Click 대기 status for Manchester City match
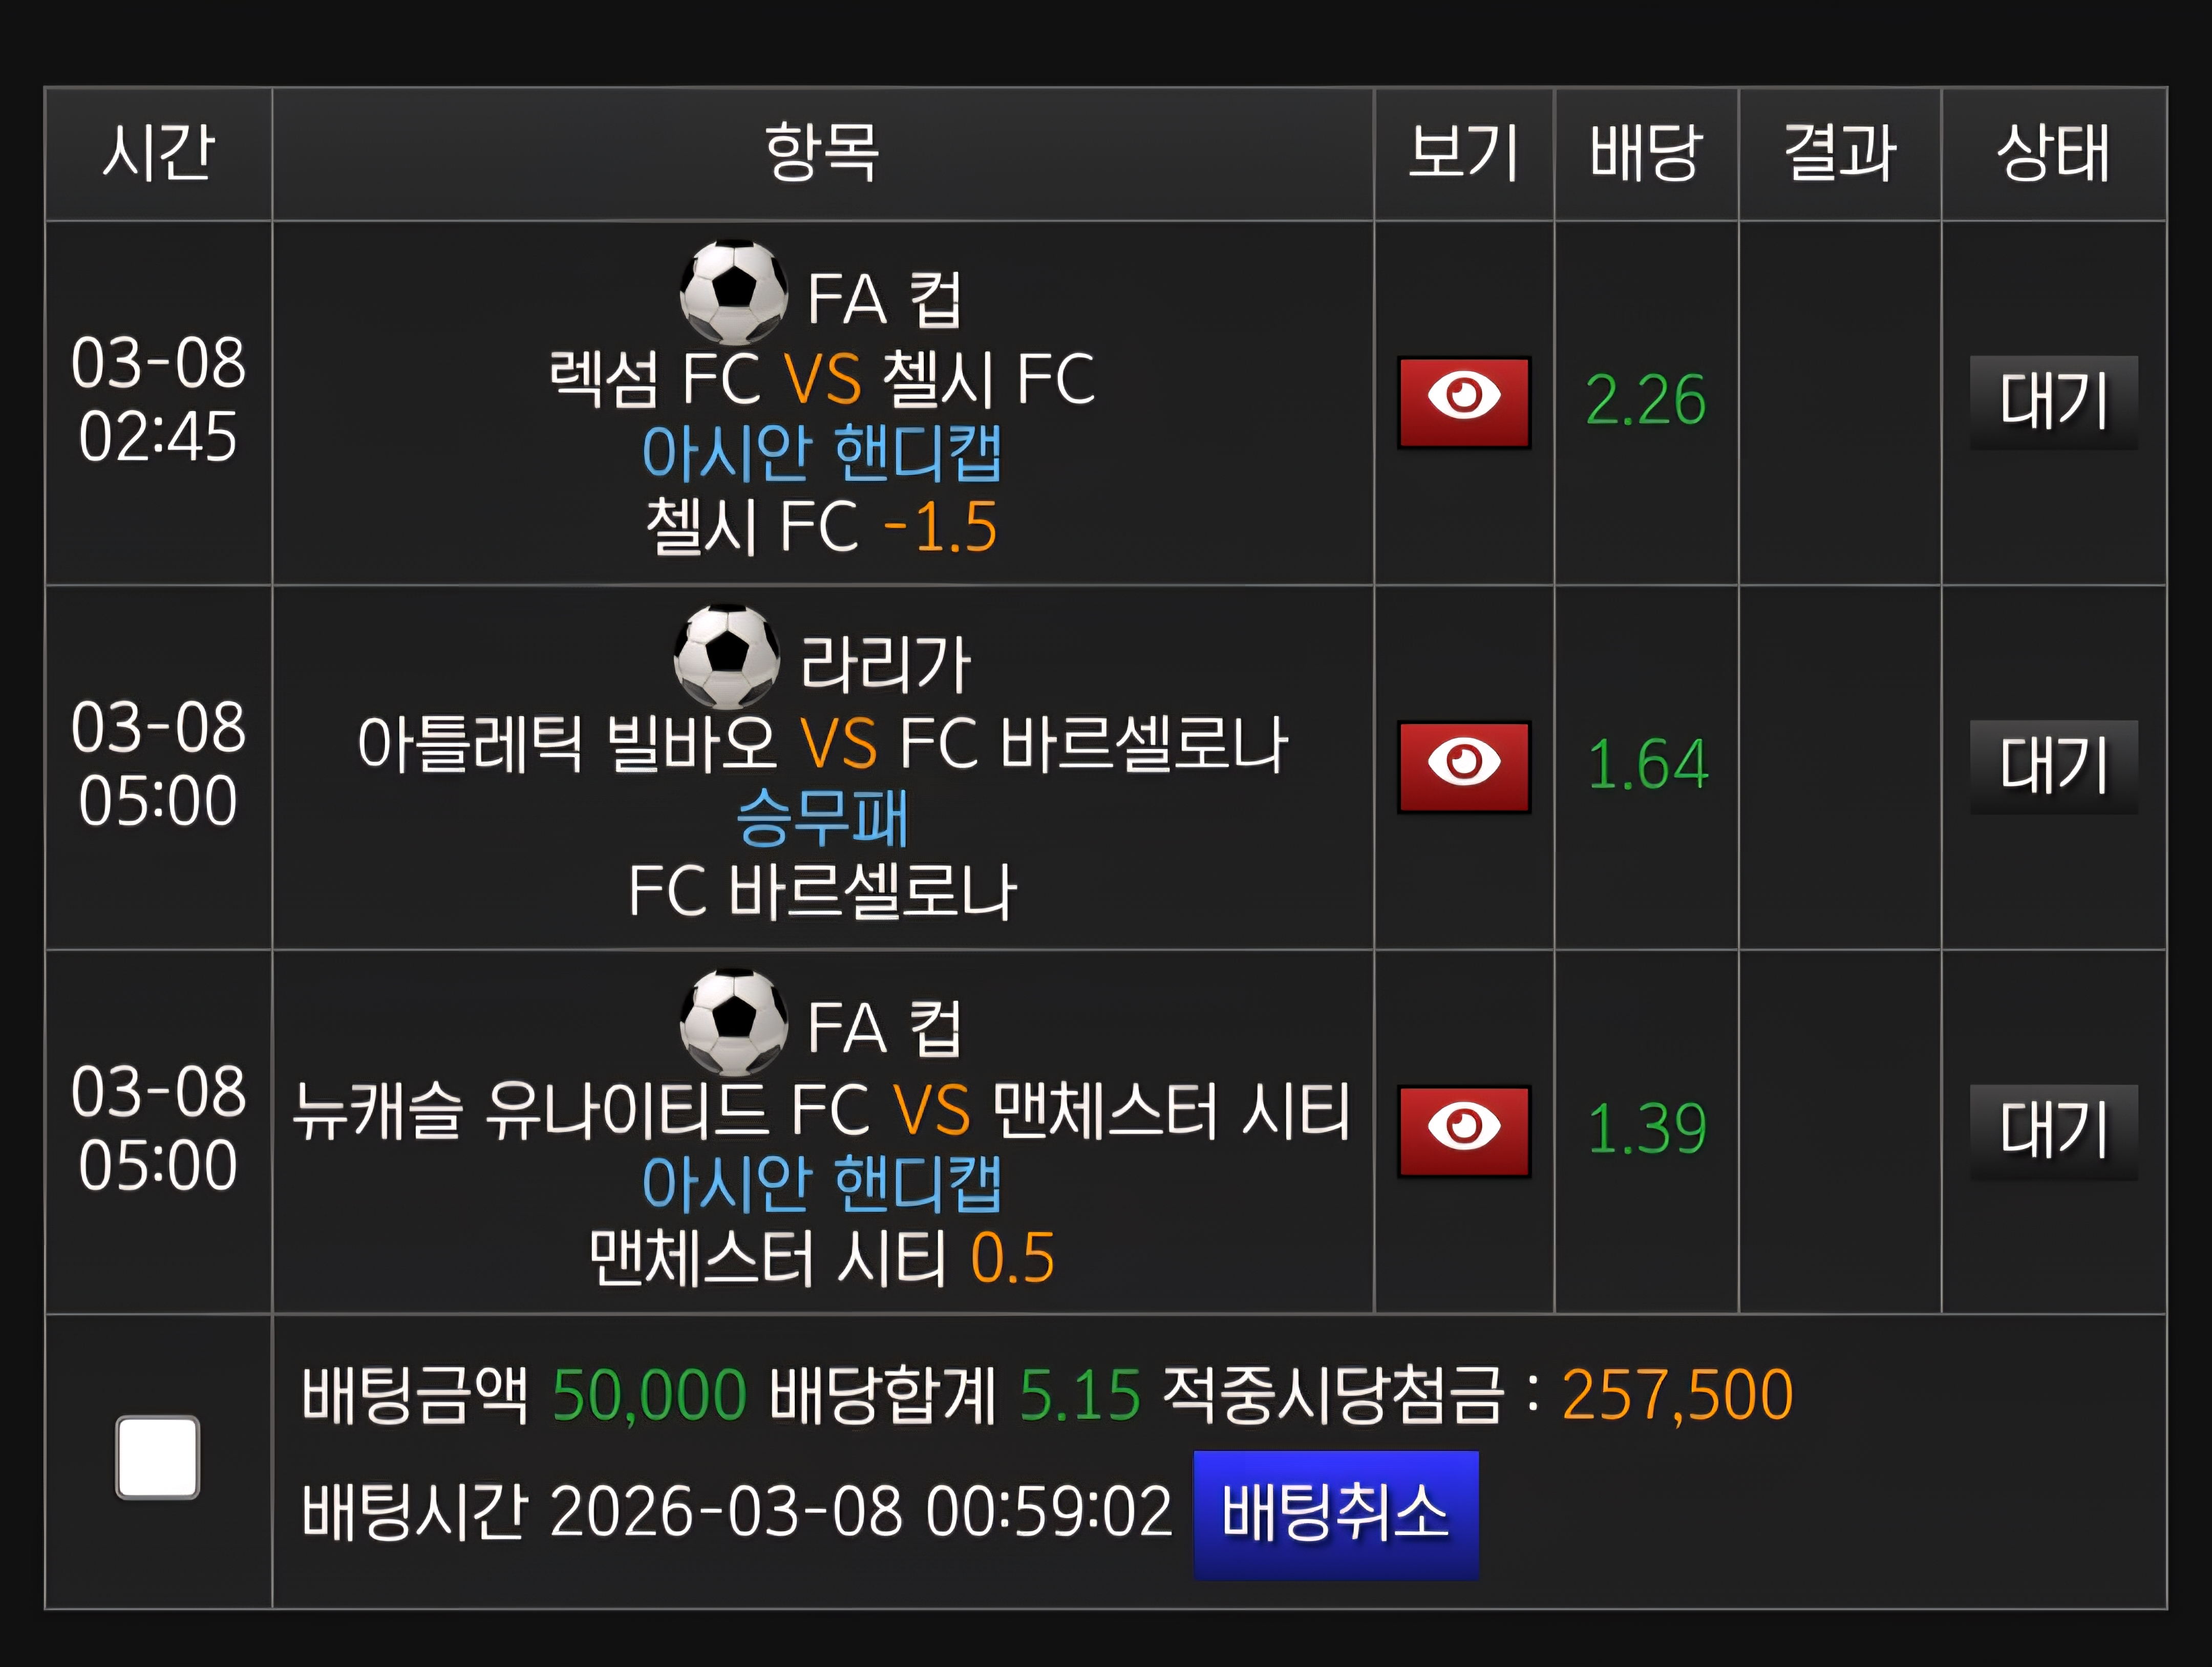2212x1667 pixels. point(2053,1130)
